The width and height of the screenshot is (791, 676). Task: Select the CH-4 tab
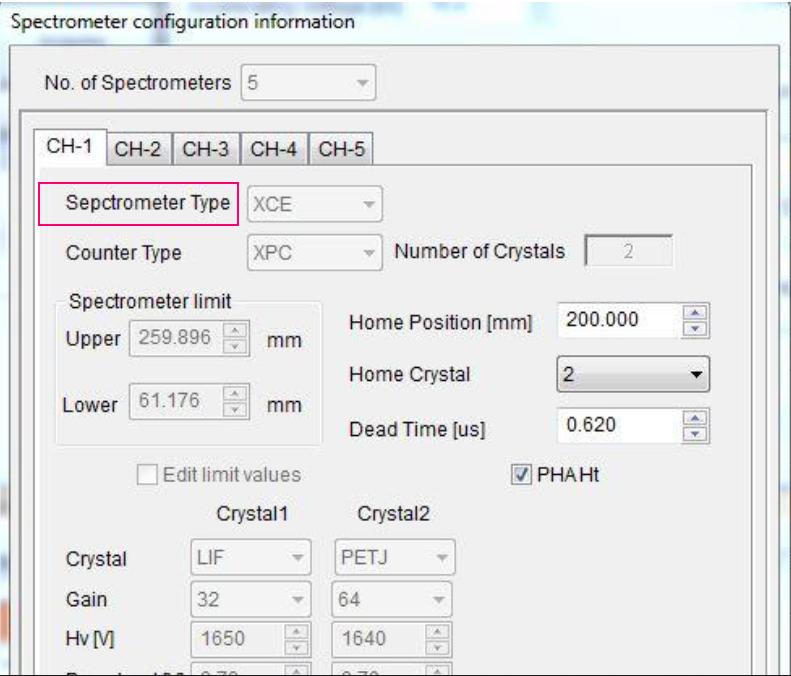point(273,150)
